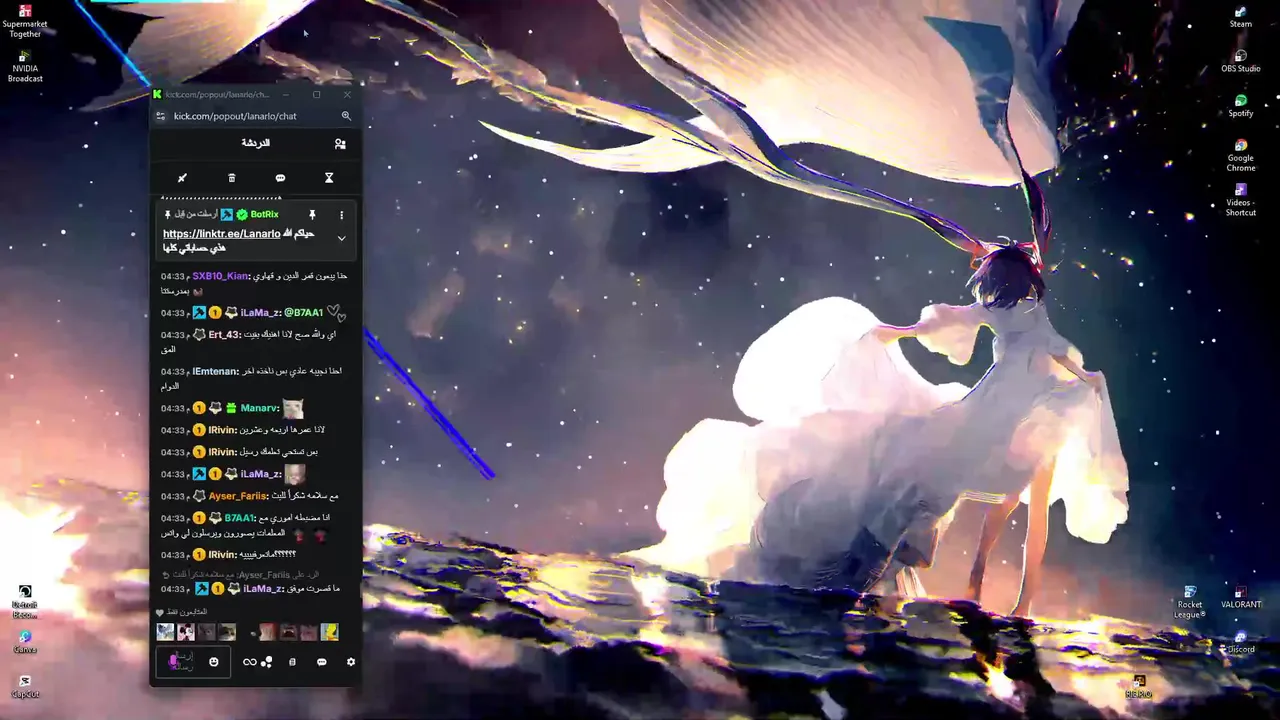Click the B7AA1 username in chat
The width and height of the screenshot is (1280, 720).
click(240, 518)
